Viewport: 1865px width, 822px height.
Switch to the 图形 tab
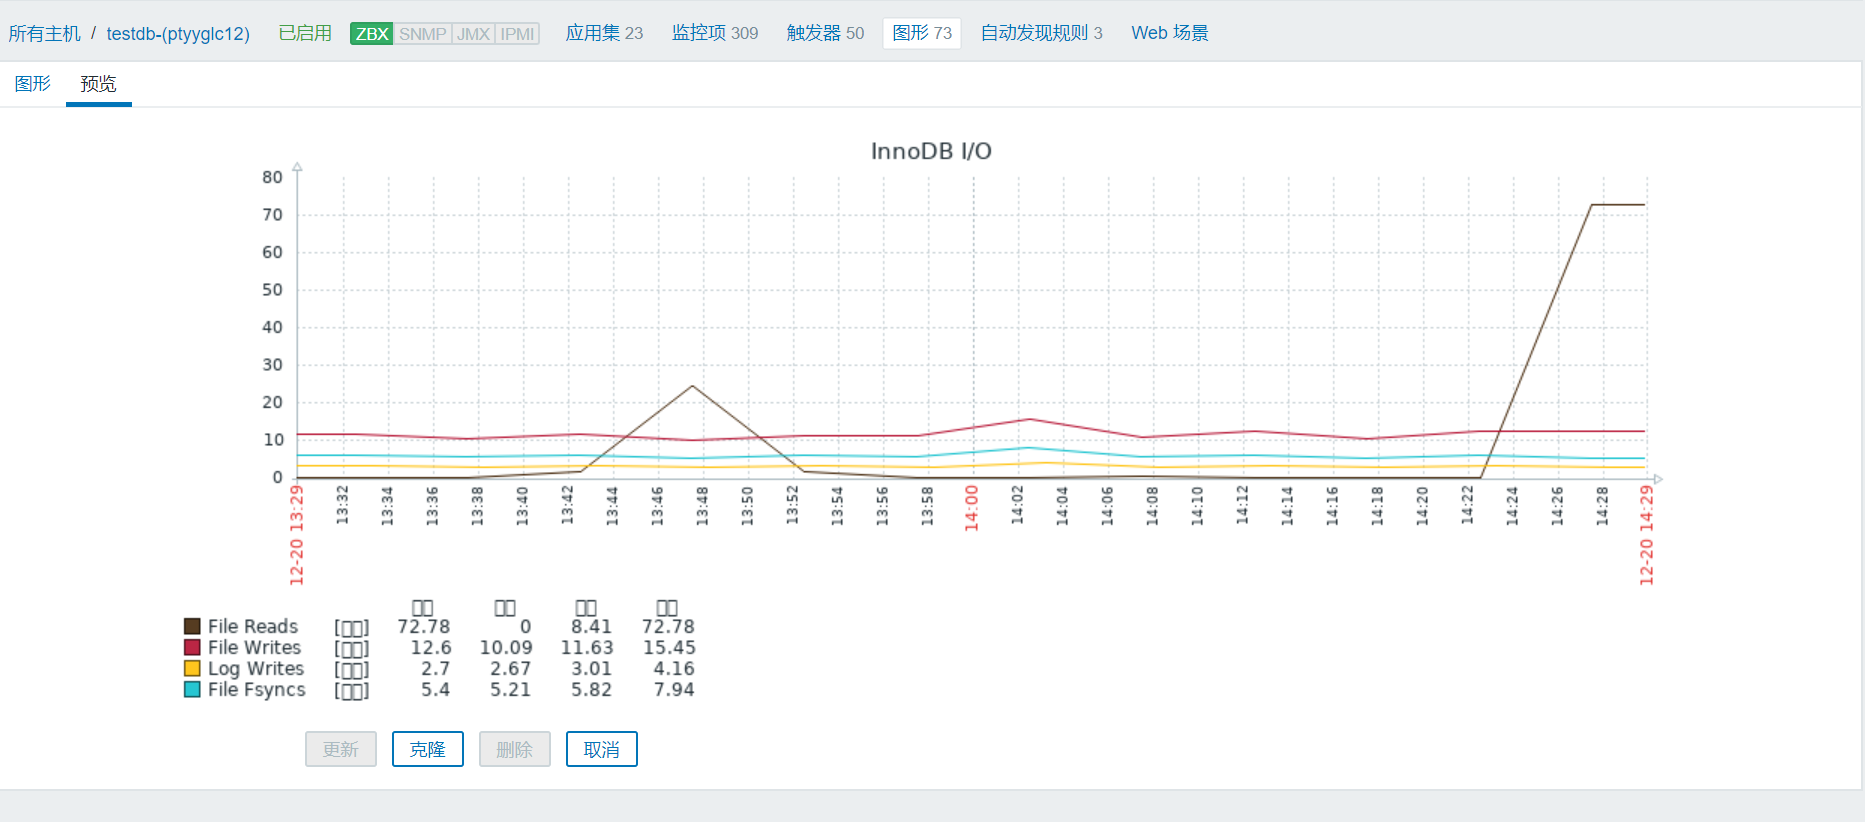coord(33,84)
